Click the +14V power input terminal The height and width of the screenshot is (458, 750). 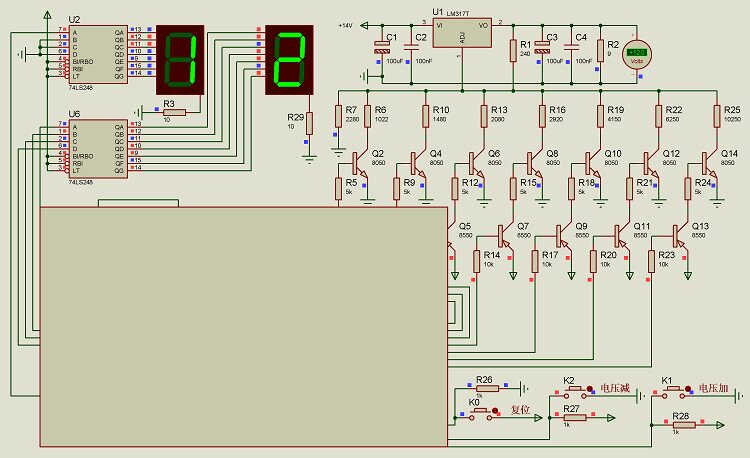[x=364, y=25]
